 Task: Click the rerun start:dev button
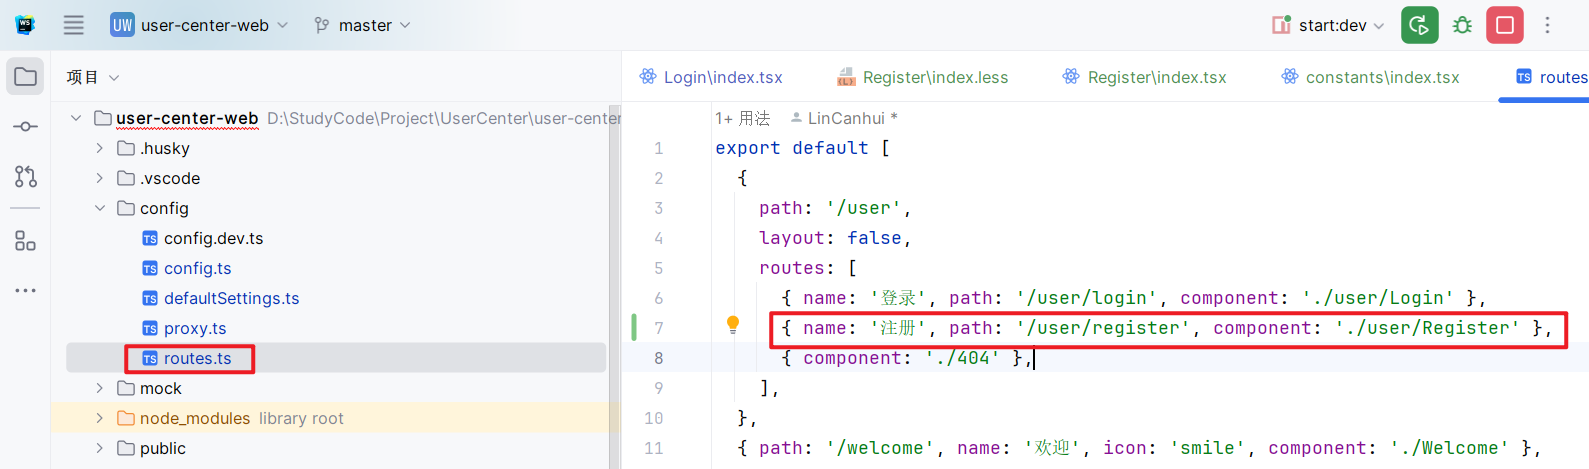1419,25
